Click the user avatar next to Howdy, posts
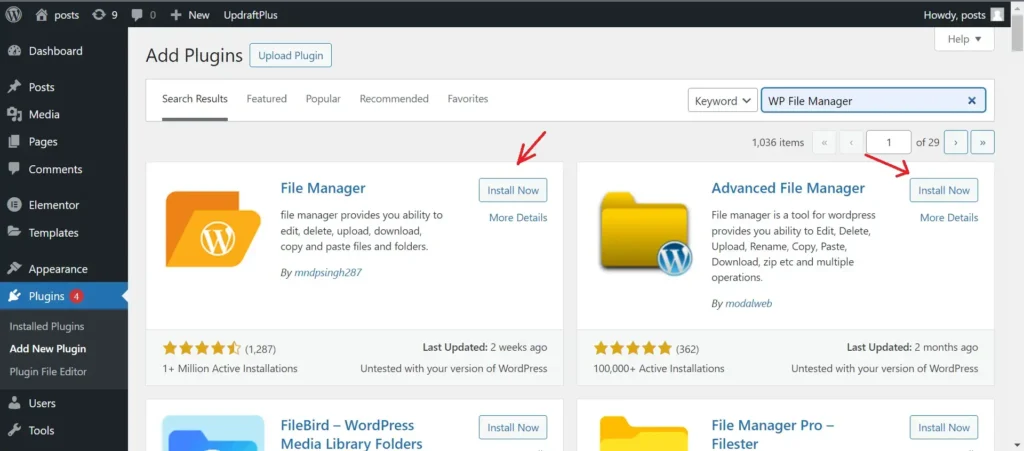The width and height of the screenshot is (1024, 451). 997,15
